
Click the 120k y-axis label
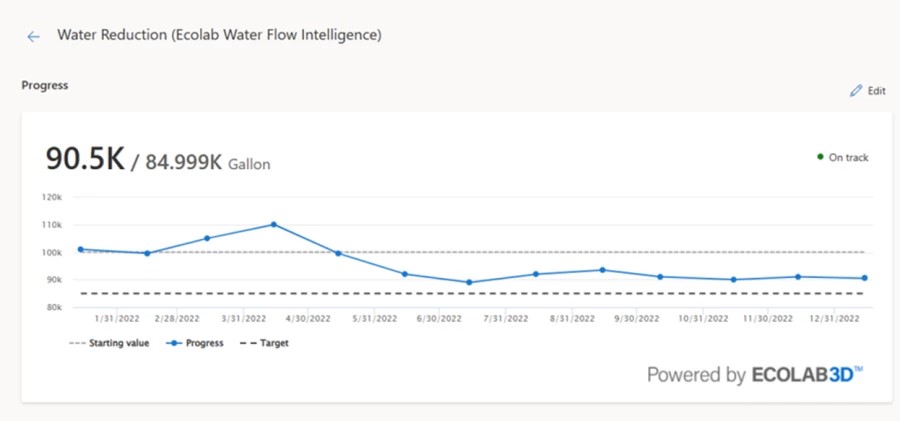pyautogui.click(x=52, y=197)
